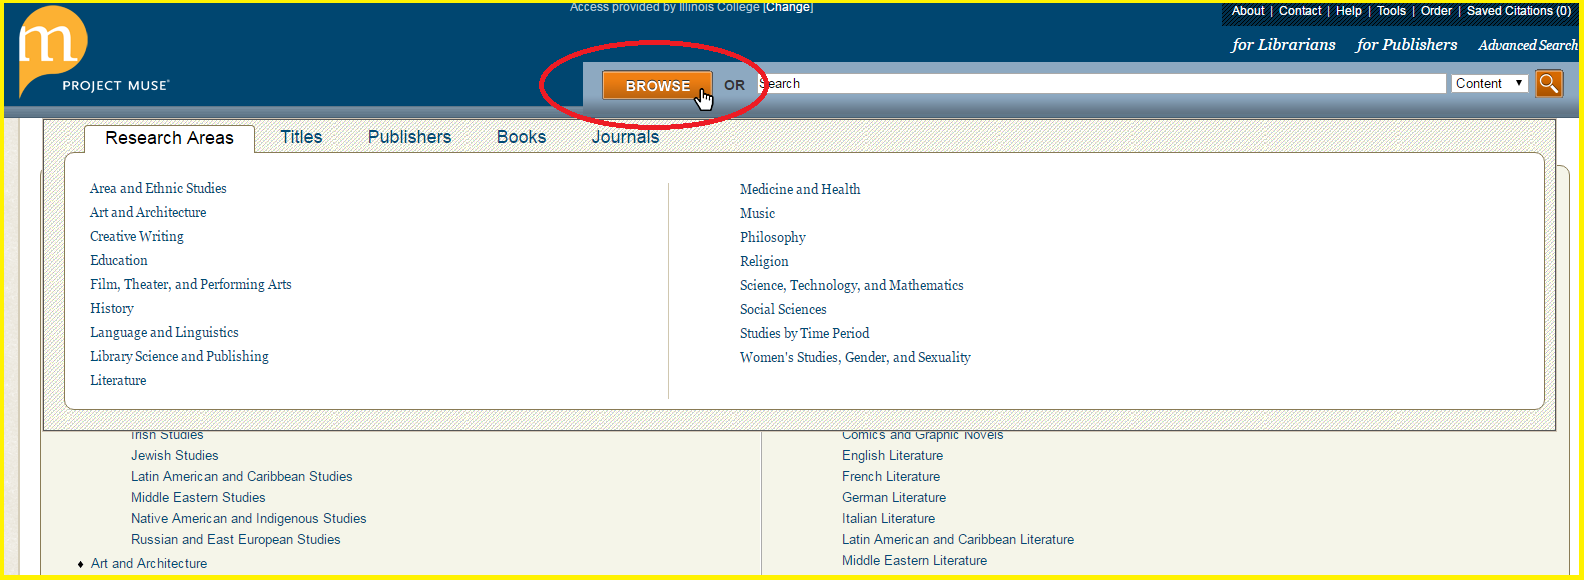
Task: Switch to the Research Areas tab
Action: point(169,138)
